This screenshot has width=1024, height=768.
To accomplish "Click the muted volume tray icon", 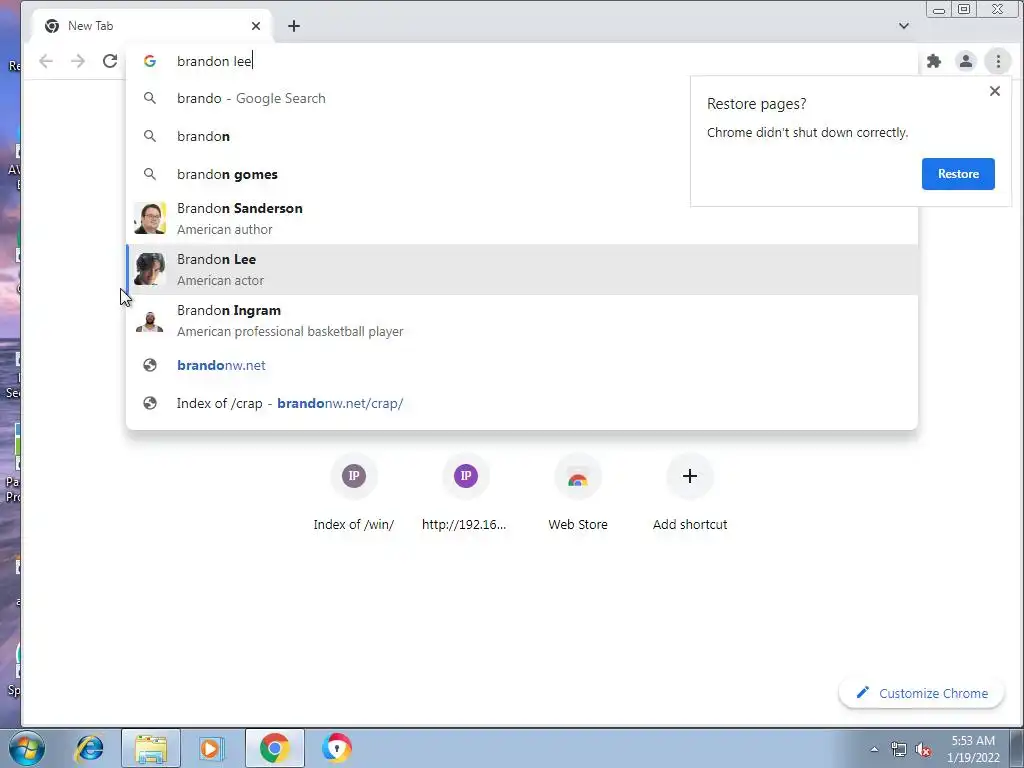I will pos(923,749).
